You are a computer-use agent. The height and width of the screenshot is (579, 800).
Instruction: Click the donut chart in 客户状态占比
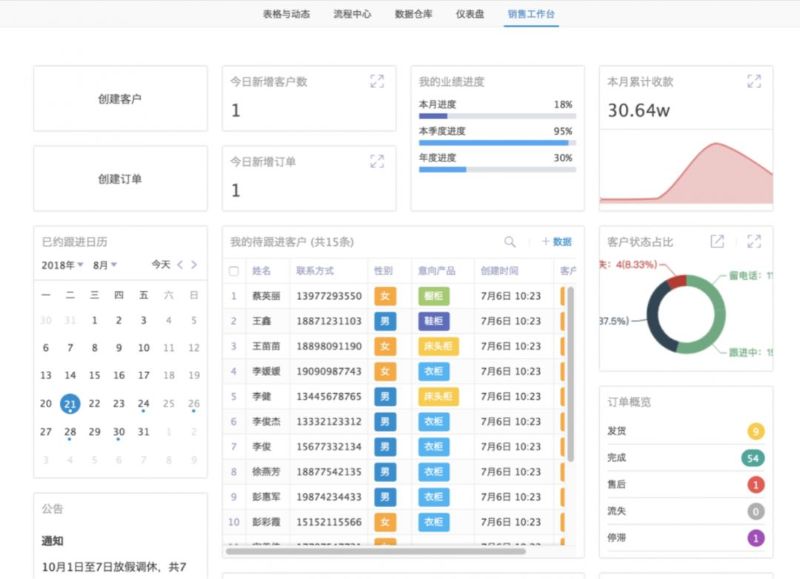click(x=686, y=314)
